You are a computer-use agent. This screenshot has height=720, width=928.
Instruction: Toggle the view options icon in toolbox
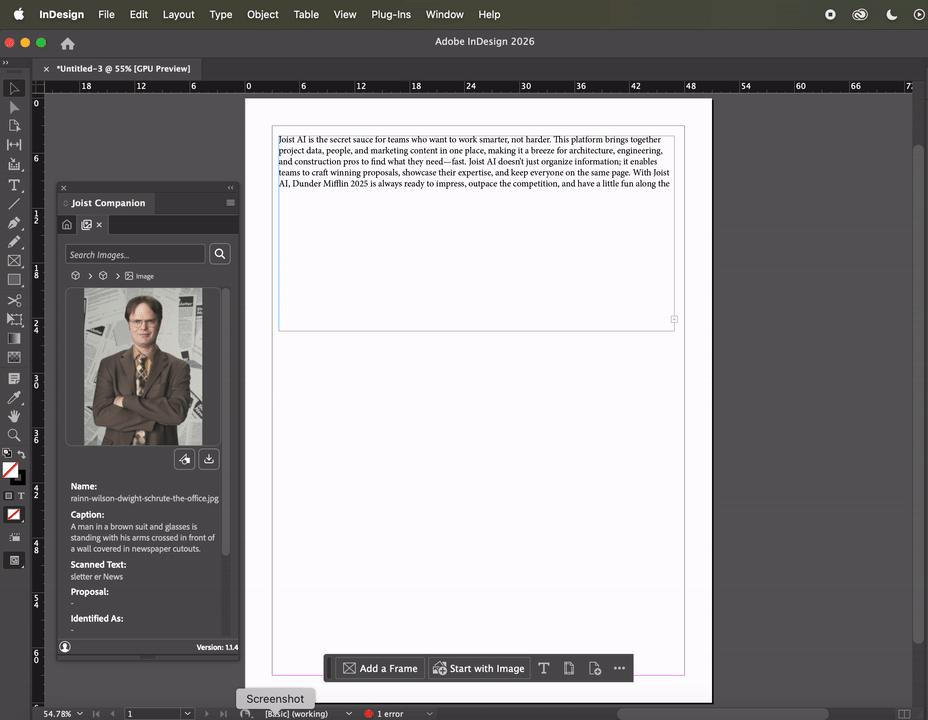coord(14,538)
